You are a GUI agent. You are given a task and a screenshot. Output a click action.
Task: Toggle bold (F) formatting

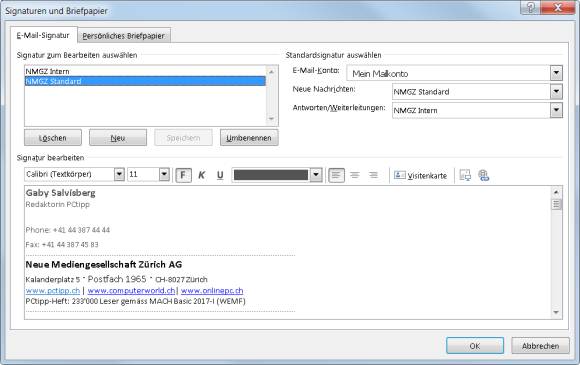183,175
